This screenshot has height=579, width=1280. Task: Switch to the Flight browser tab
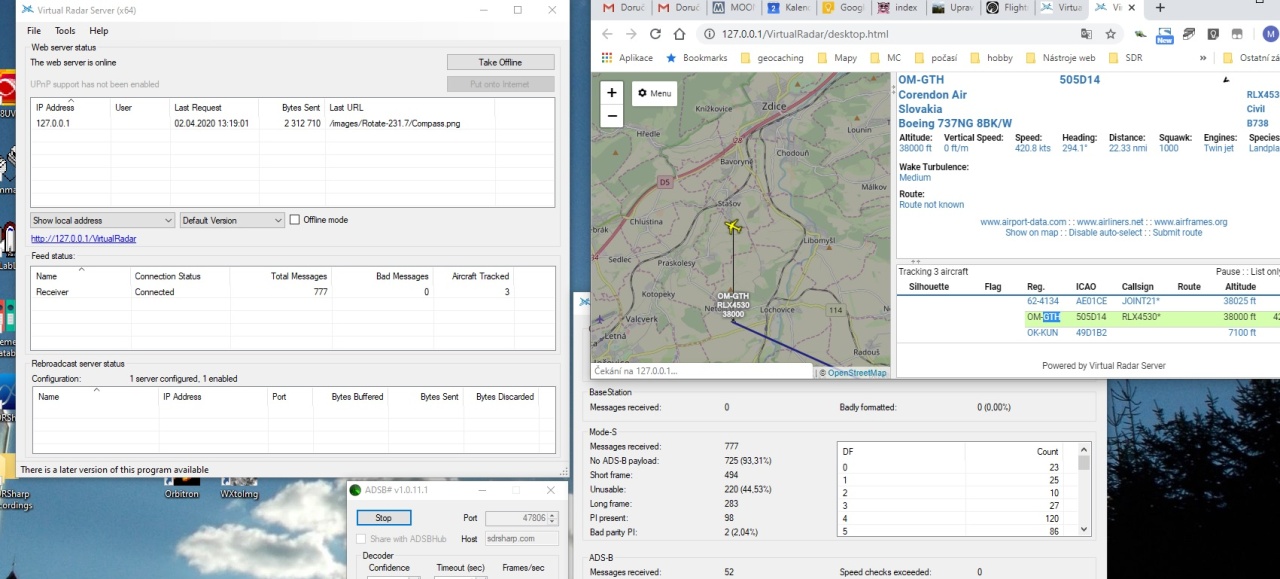(x=1005, y=8)
